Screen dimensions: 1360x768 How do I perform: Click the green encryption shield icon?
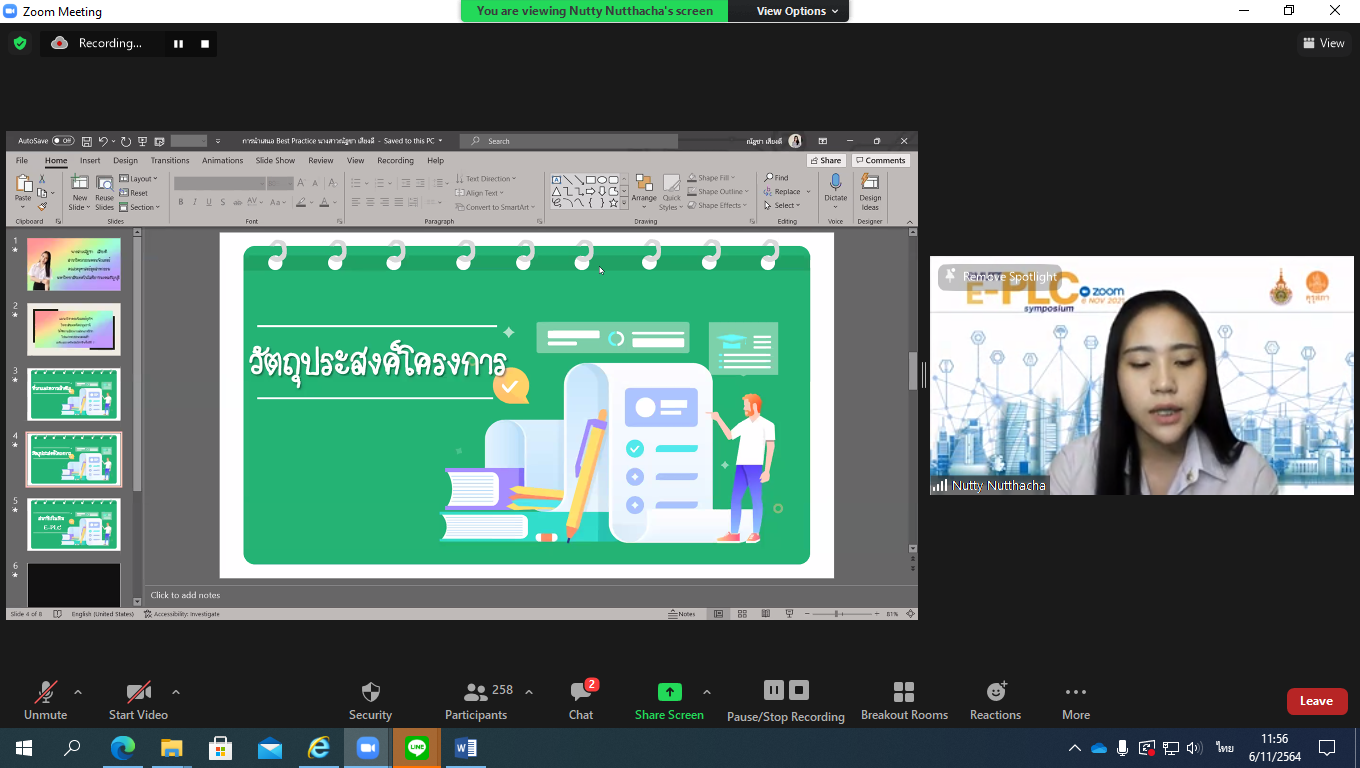[x=20, y=43]
